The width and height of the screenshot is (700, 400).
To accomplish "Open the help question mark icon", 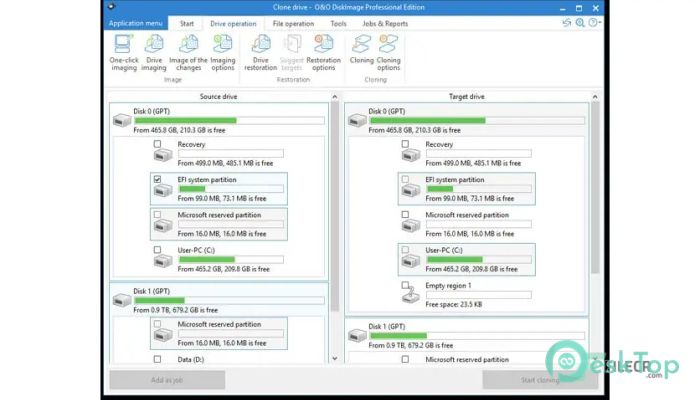I will point(593,23).
